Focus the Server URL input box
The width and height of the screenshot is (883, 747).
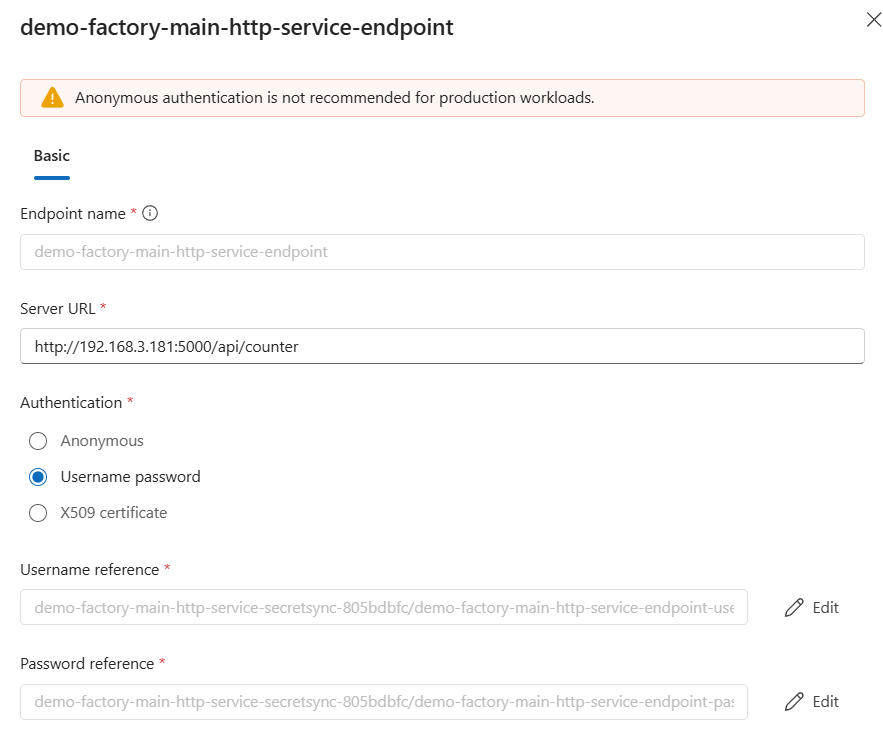(442, 347)
